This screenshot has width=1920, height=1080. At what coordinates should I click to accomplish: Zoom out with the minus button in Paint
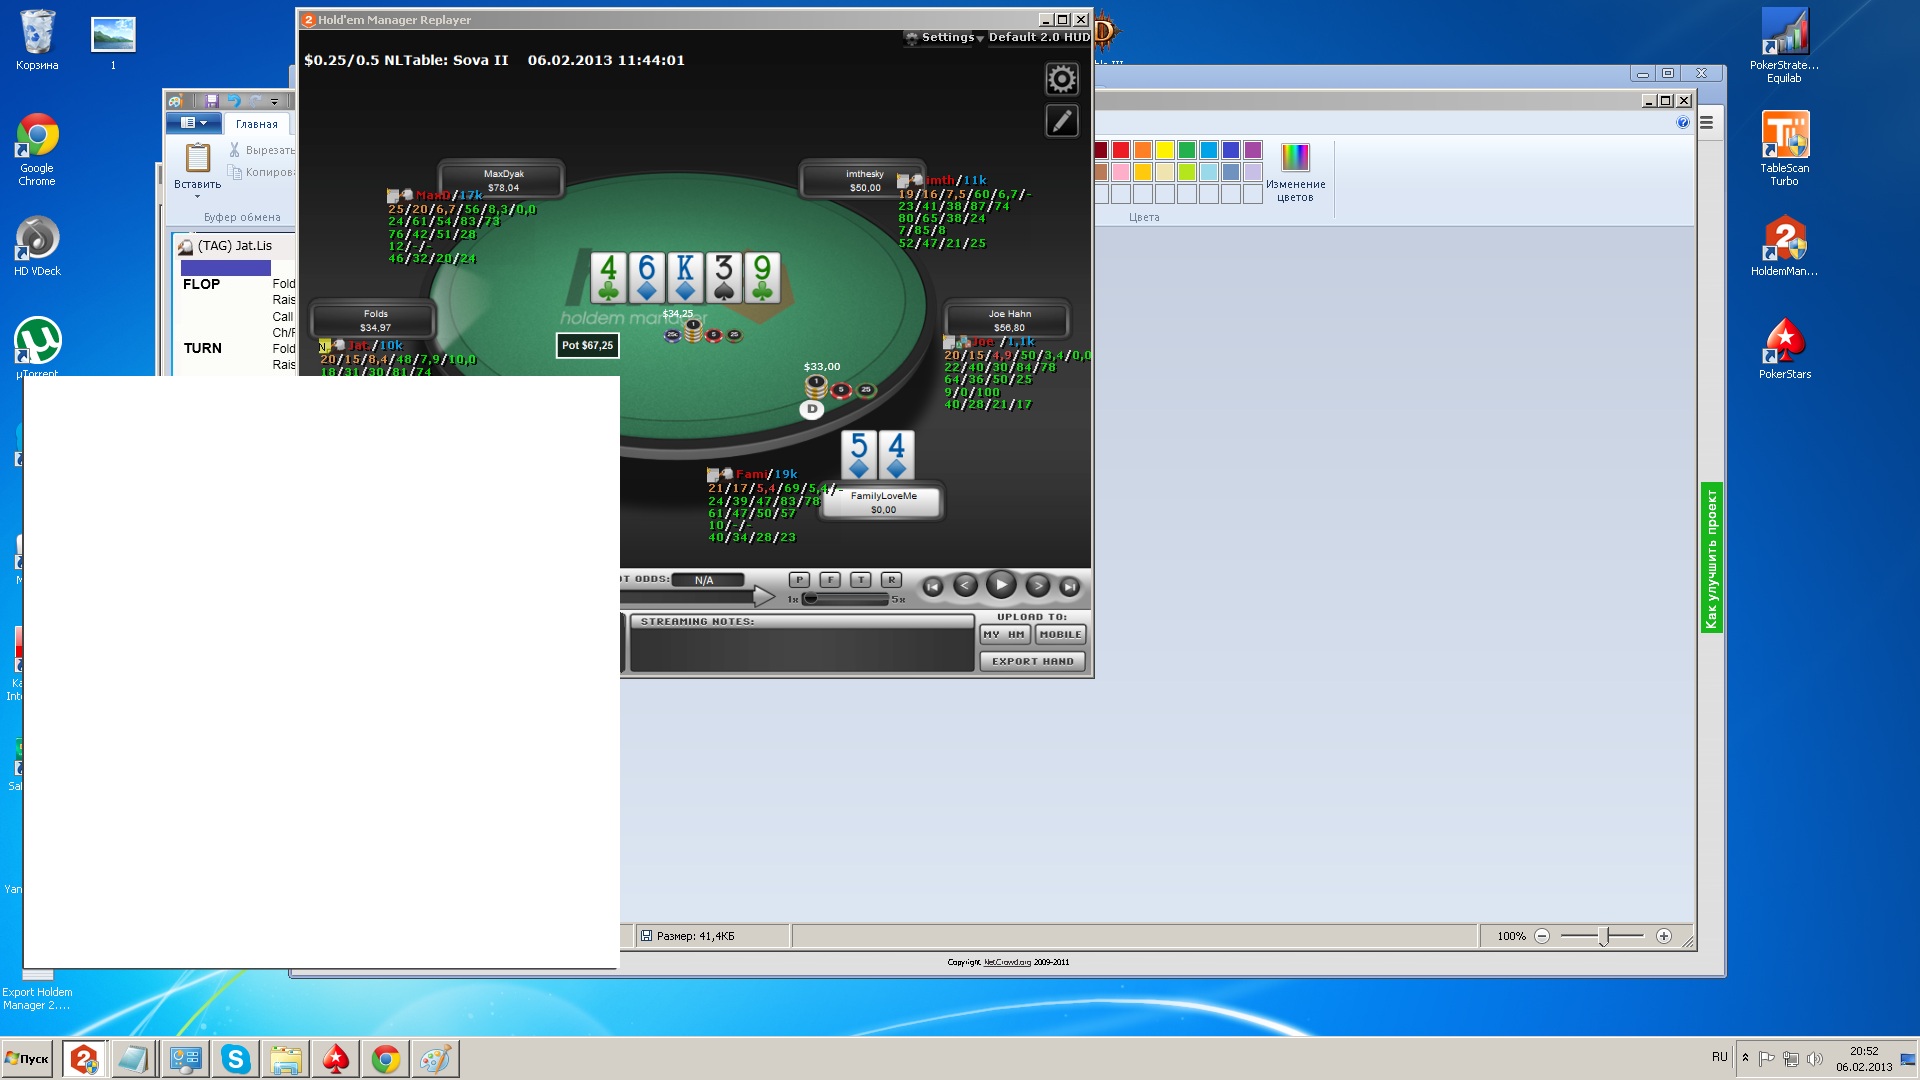1542,936
